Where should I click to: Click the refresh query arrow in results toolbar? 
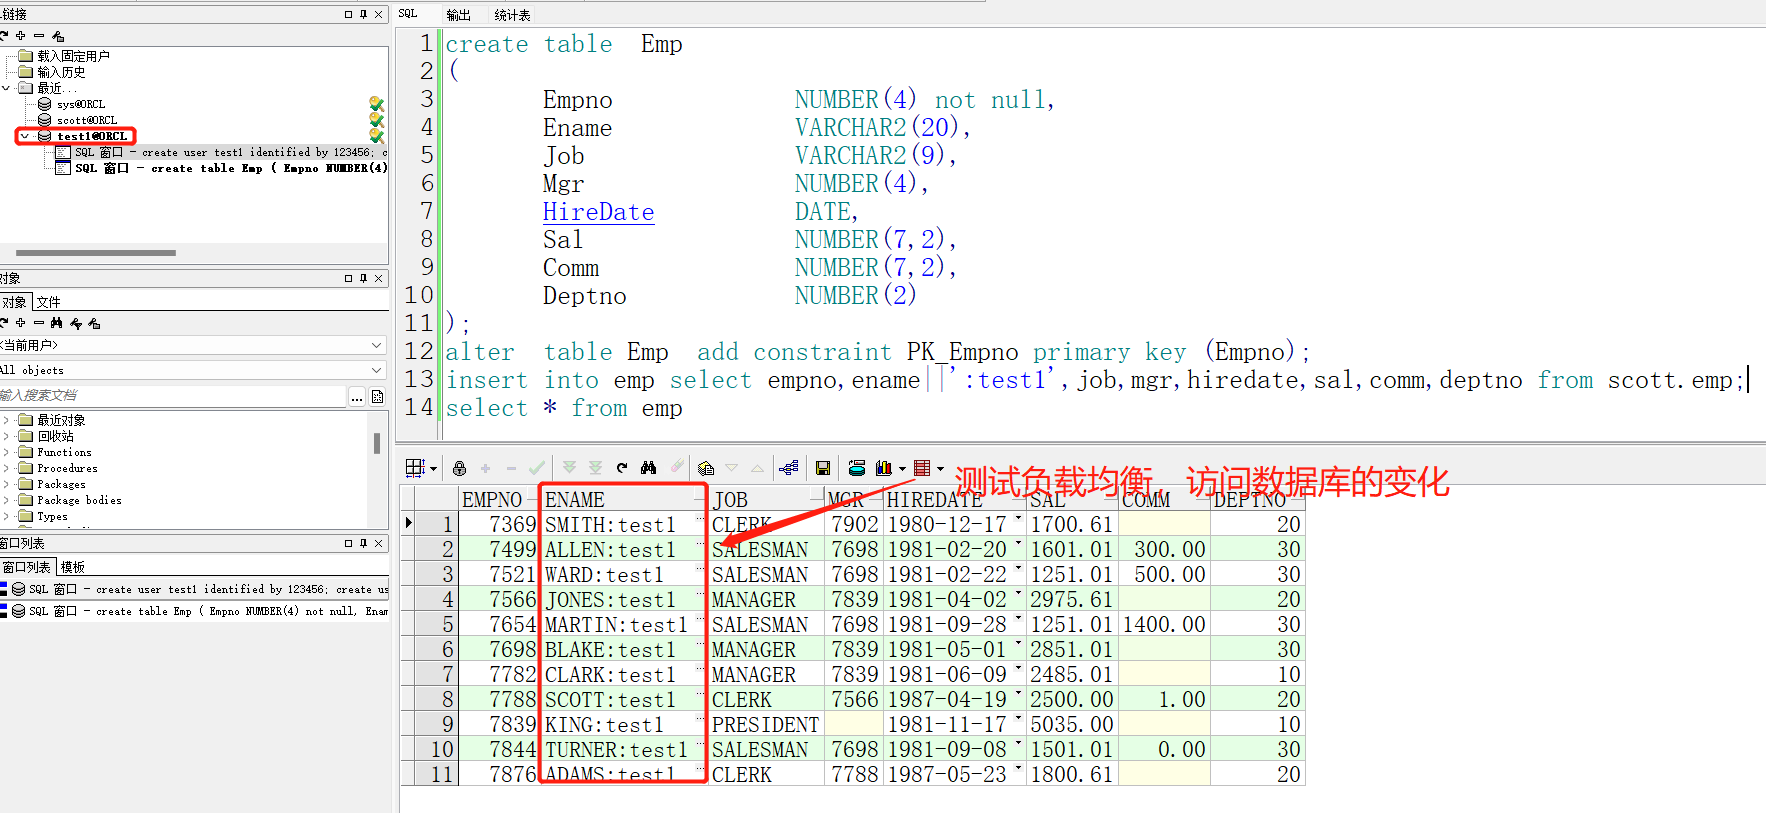tap(622, 468)
